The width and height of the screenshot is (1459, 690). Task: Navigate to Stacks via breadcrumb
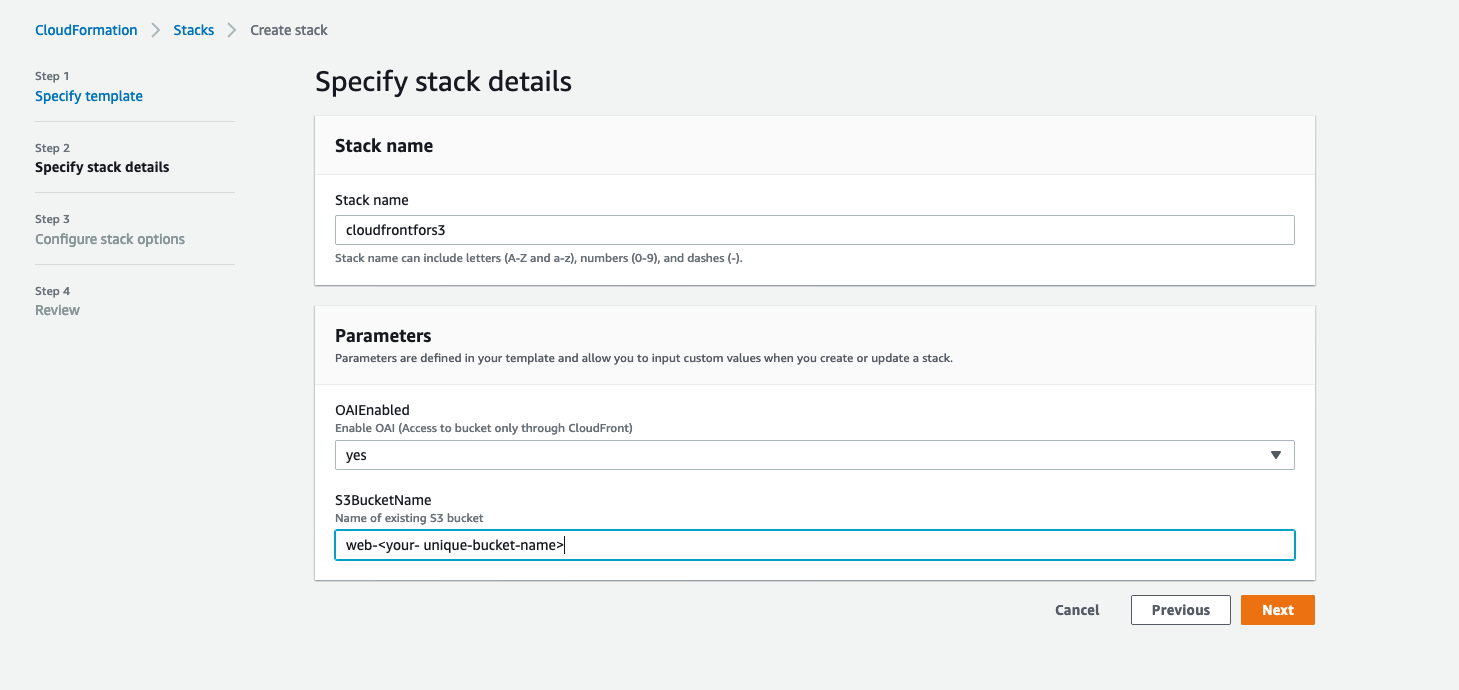[x=193, y=30]
